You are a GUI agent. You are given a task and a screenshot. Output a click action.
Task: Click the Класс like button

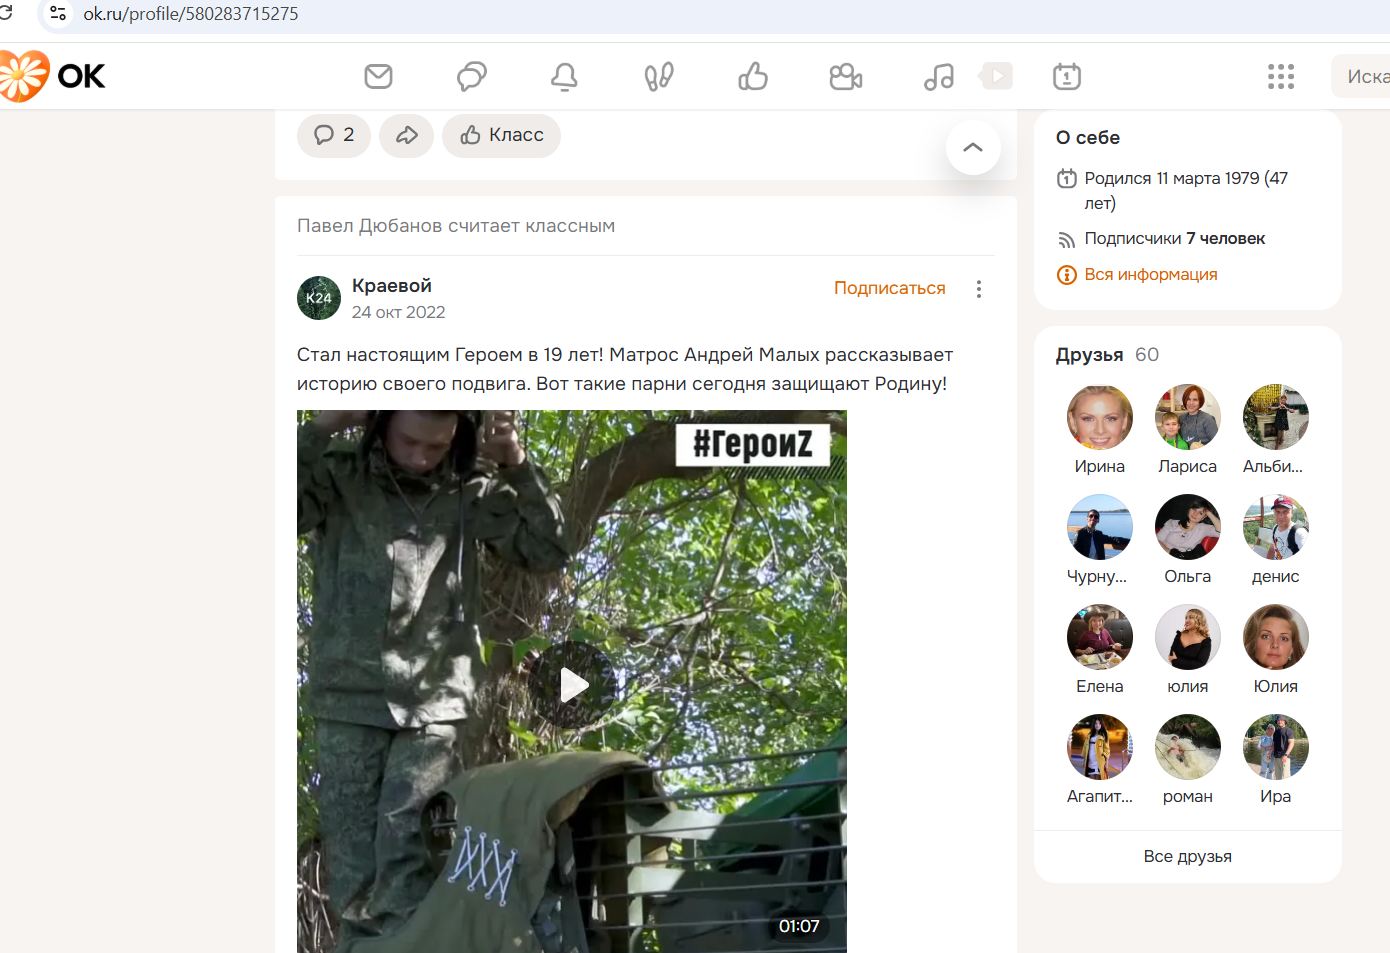(x=501, y=135)
